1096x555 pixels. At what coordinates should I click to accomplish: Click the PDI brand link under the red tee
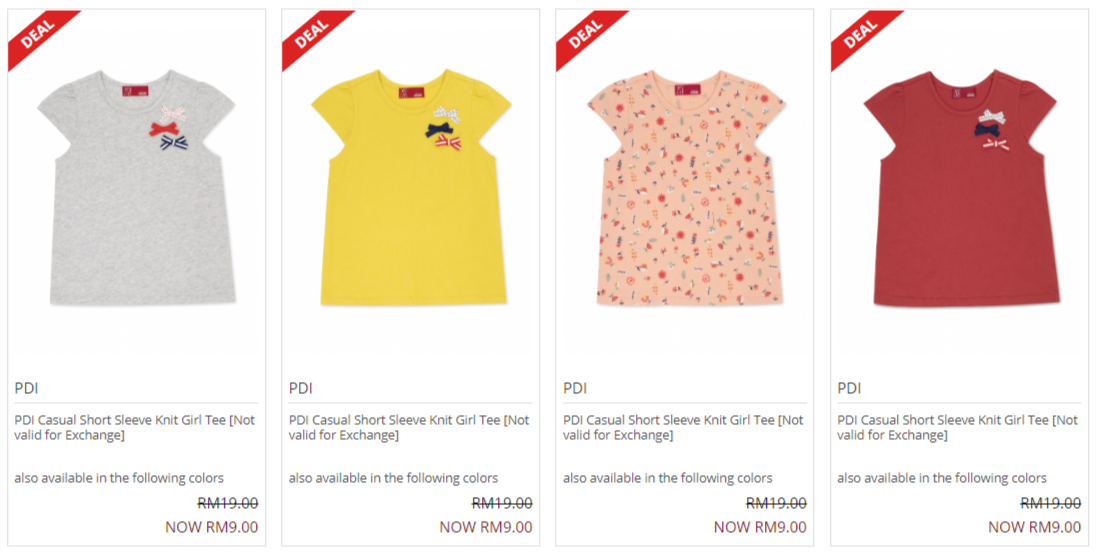tap(849, 388)
